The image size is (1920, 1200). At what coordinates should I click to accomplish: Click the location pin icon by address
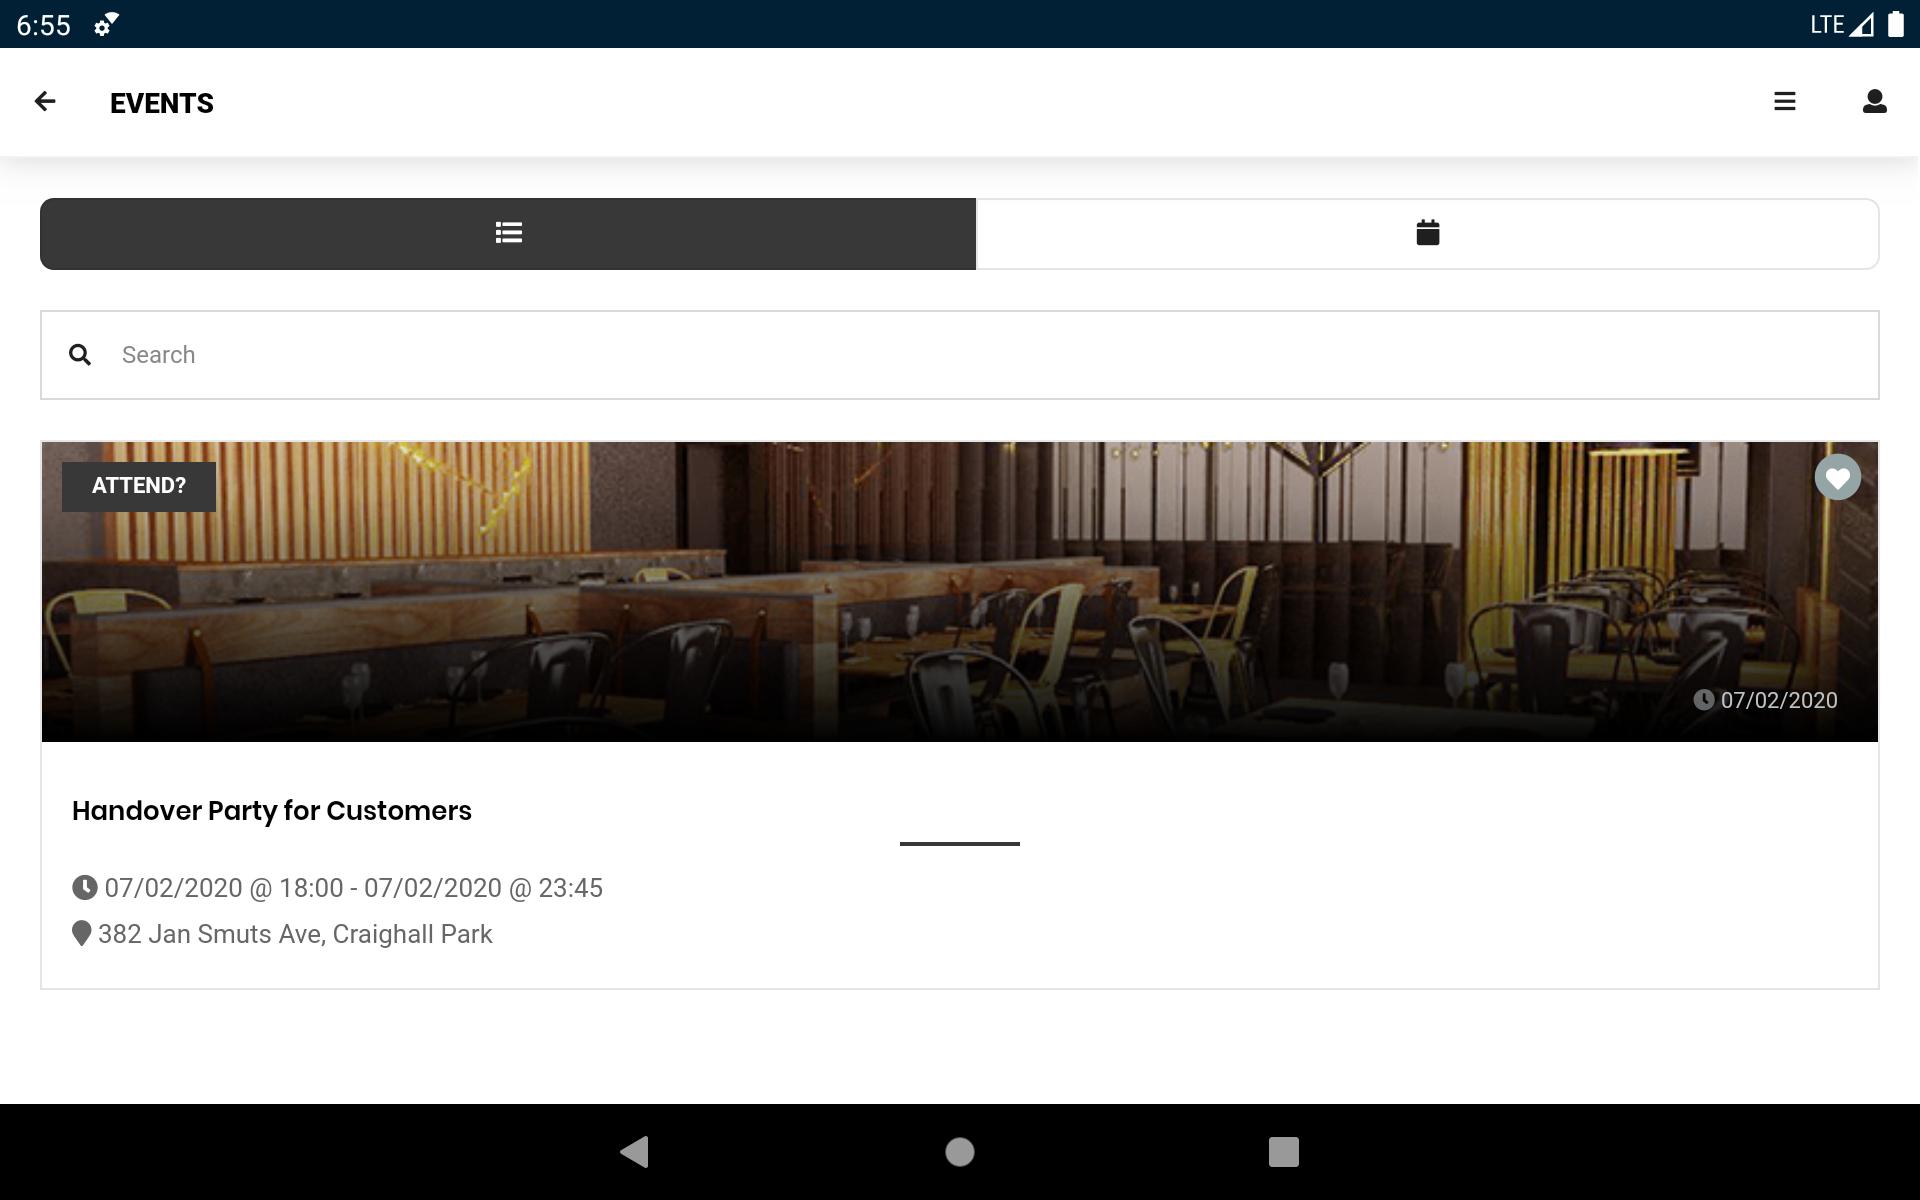(x=82, y=934)
